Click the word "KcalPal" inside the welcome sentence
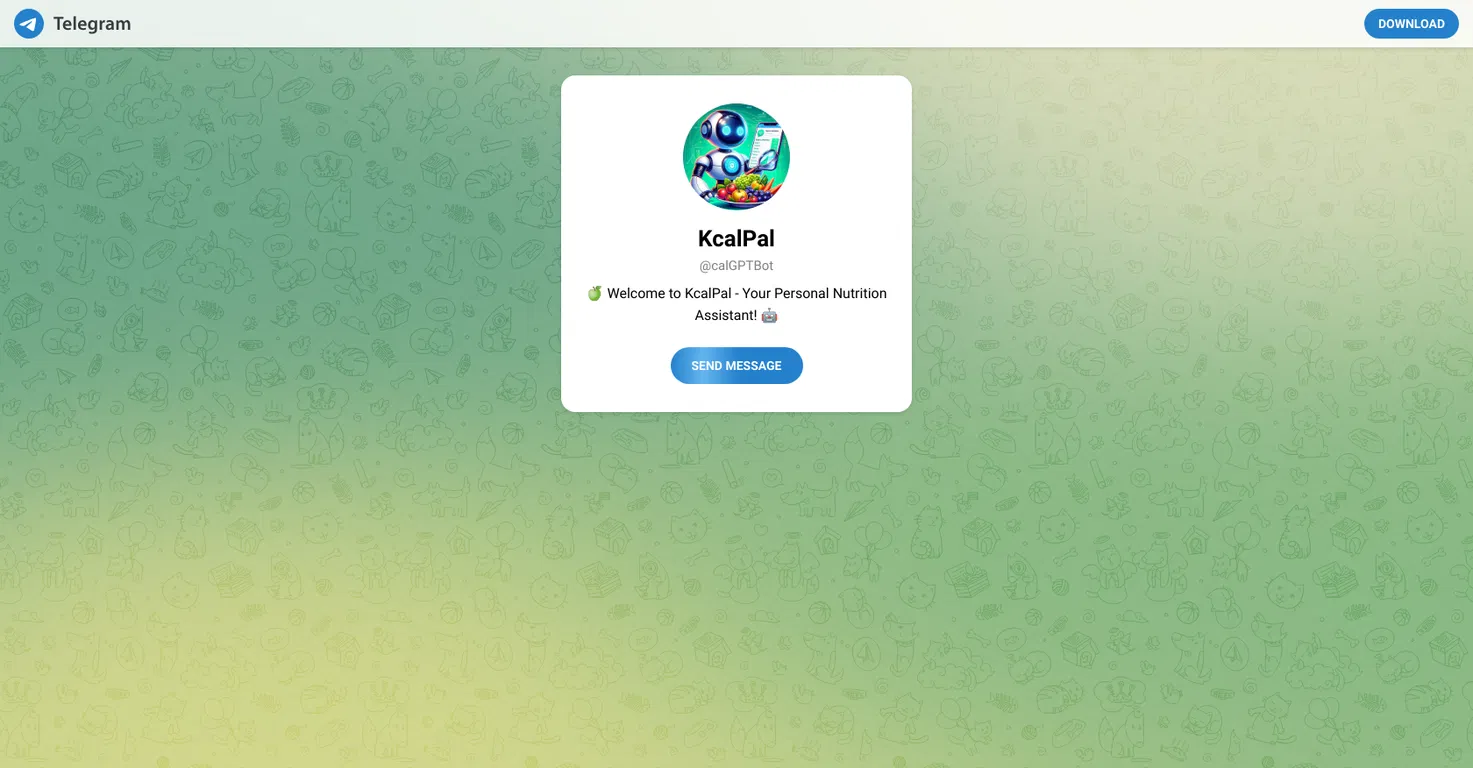 (x=709, y=293)
